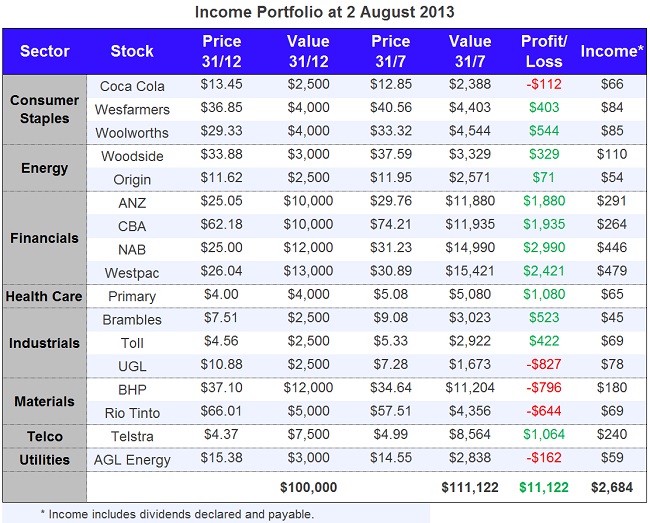Click the $2,684 total income cell
This screenshot has height=523, width=650.
pyautogui.click(x=608, y=487)
